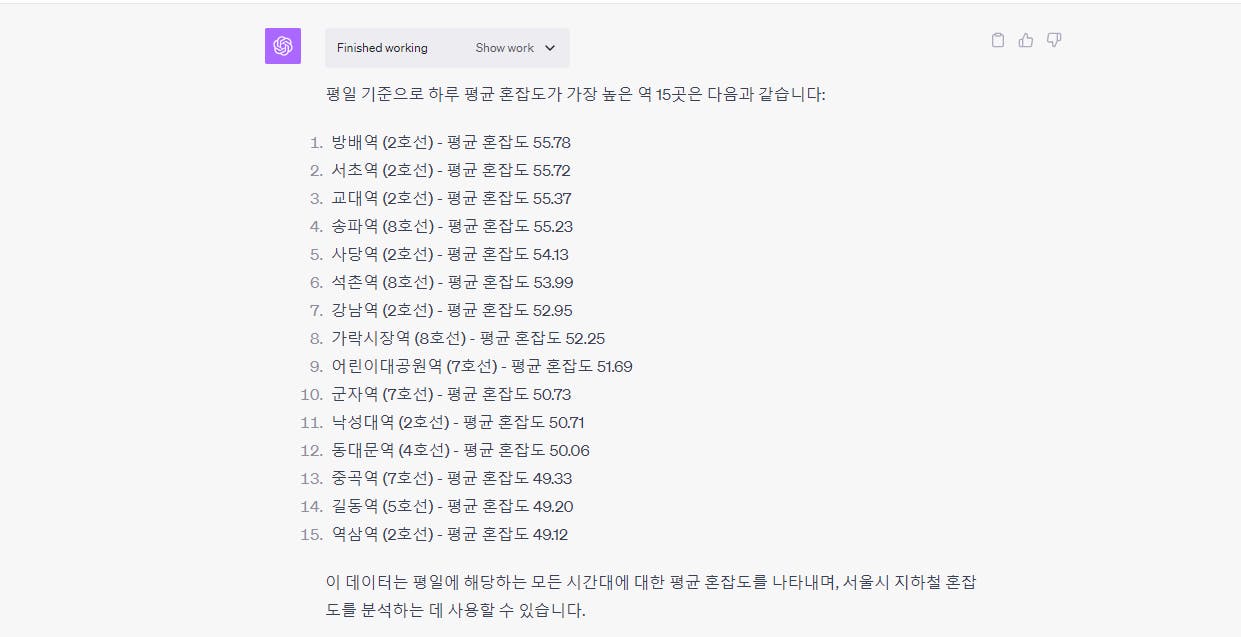Screen dimensions: 1241x637
Task: Select the 방배역 (2호선) list entry
Action: tap(451, 142)
